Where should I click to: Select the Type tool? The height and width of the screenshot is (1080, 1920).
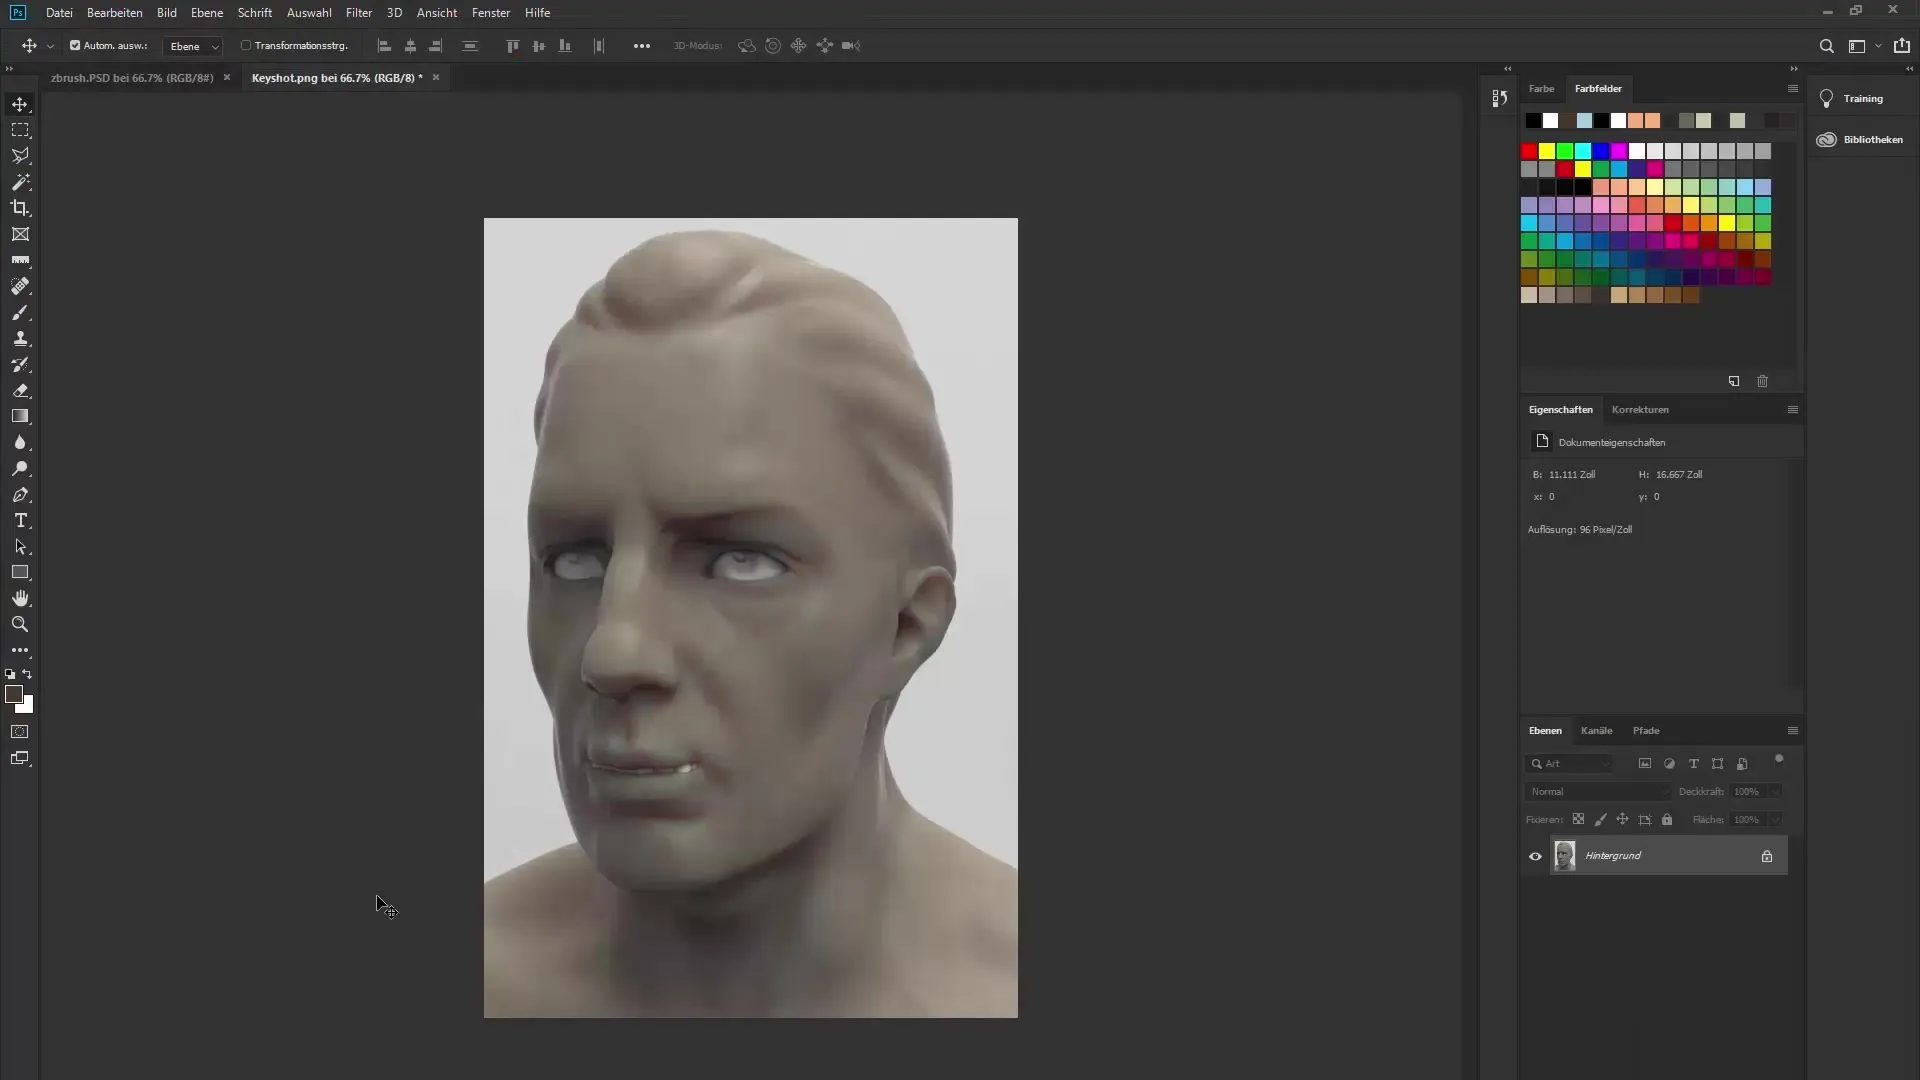click(20, 521)
